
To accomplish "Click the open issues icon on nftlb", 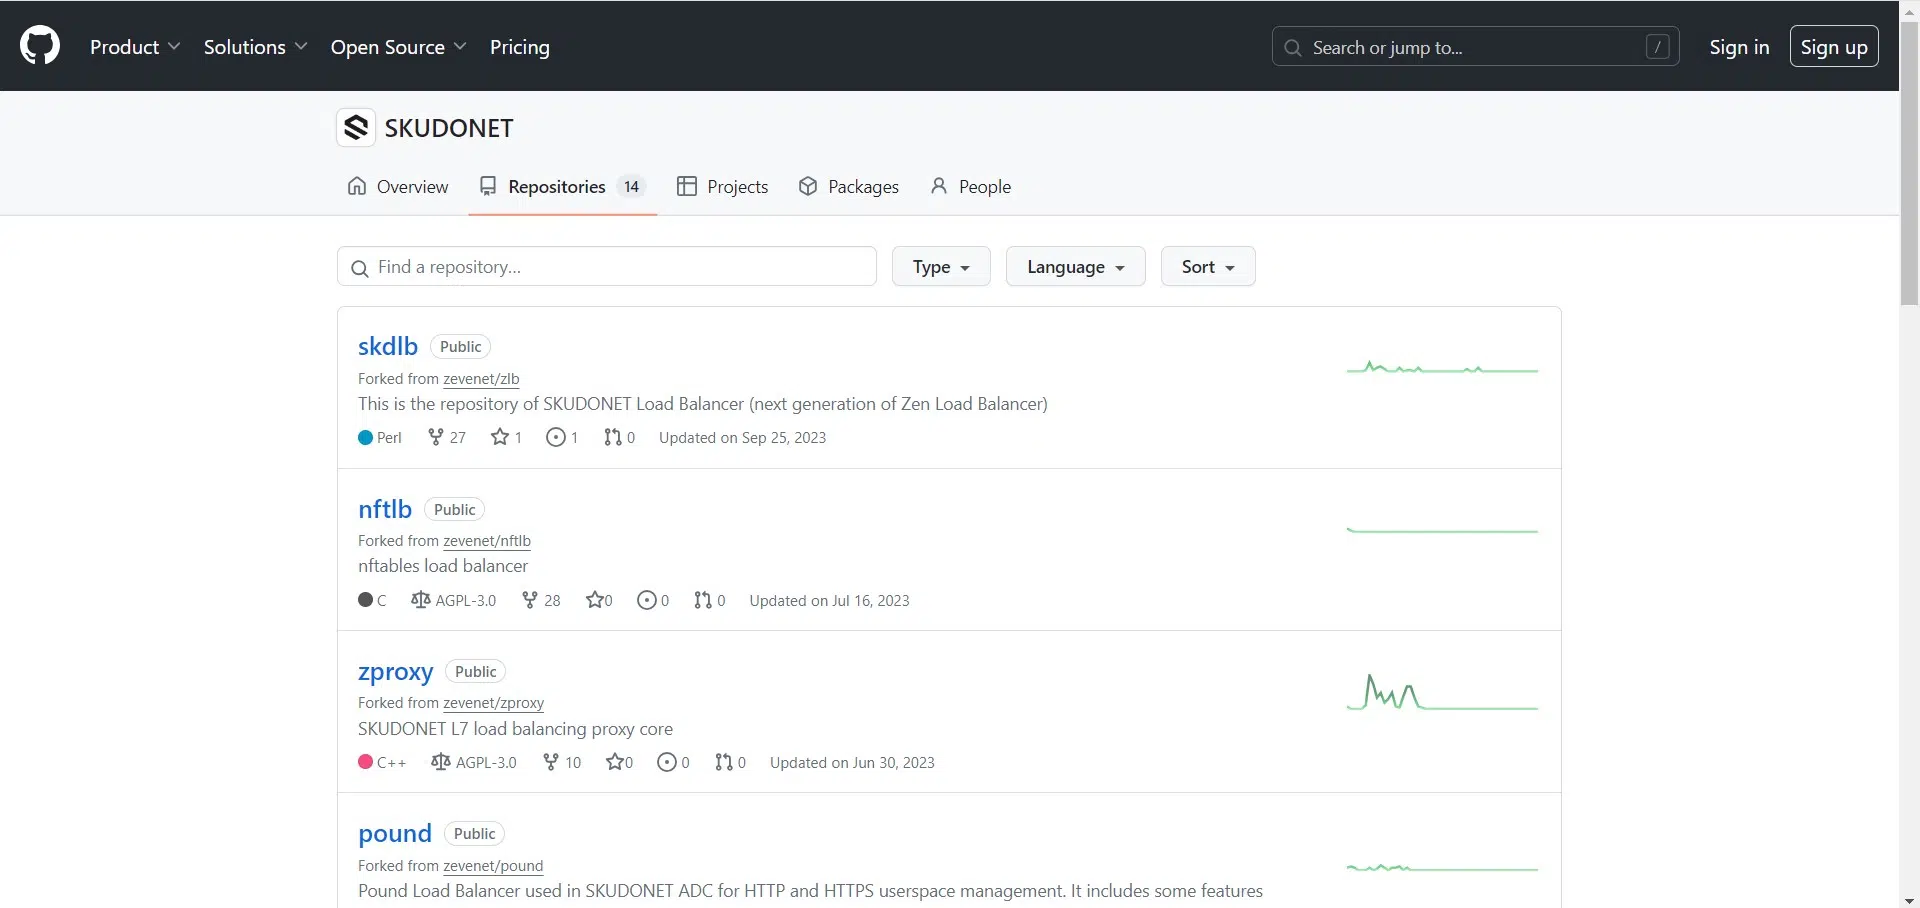I will [646, 600].
